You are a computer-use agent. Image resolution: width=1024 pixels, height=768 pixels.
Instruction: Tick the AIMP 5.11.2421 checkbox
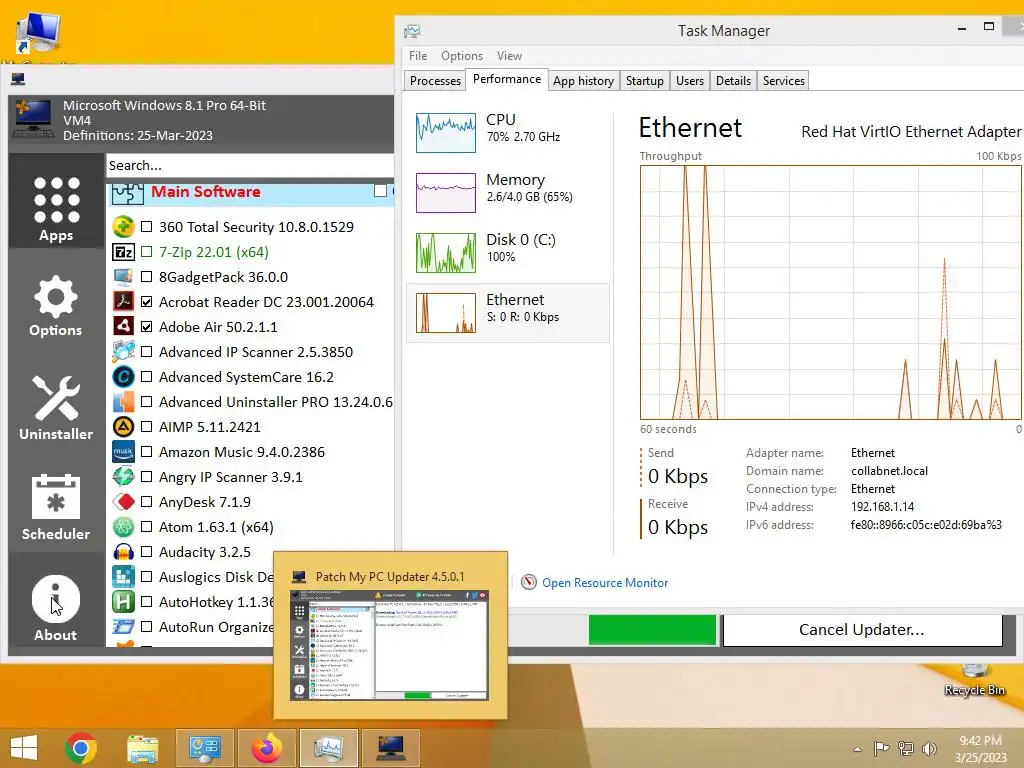click(146, 426)
